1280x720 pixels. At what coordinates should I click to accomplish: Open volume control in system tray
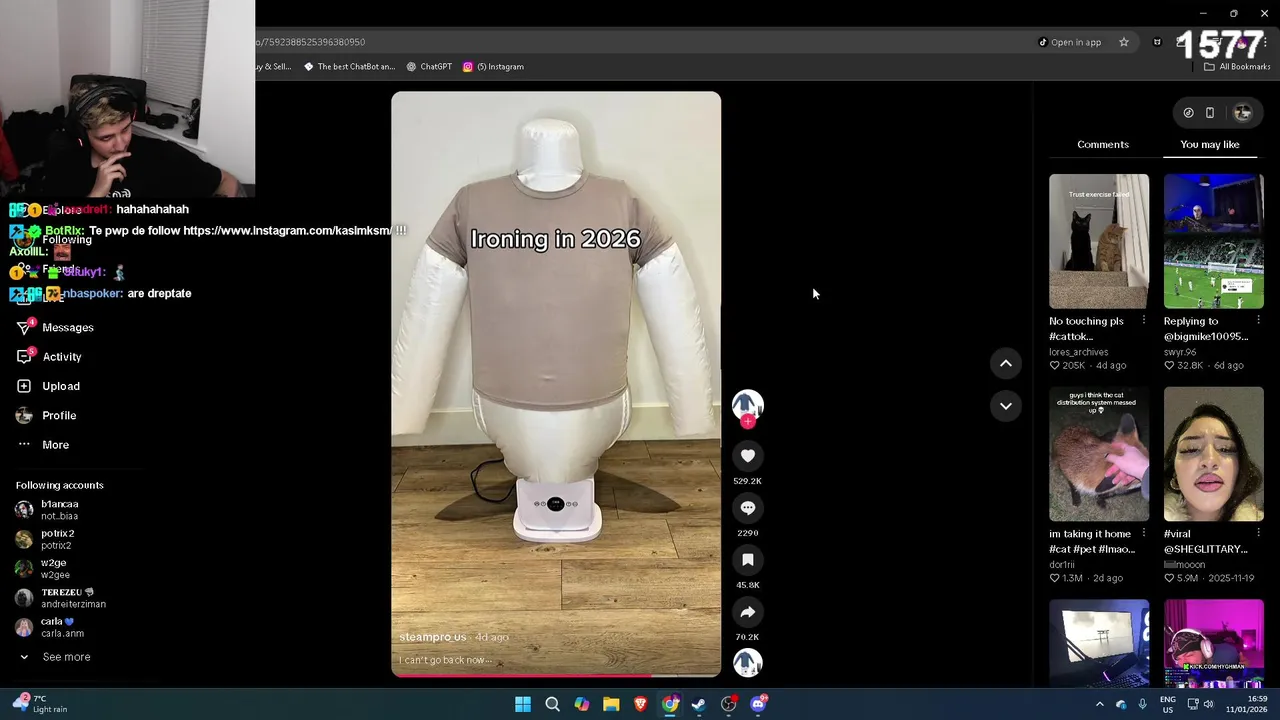click(1209, 705)
